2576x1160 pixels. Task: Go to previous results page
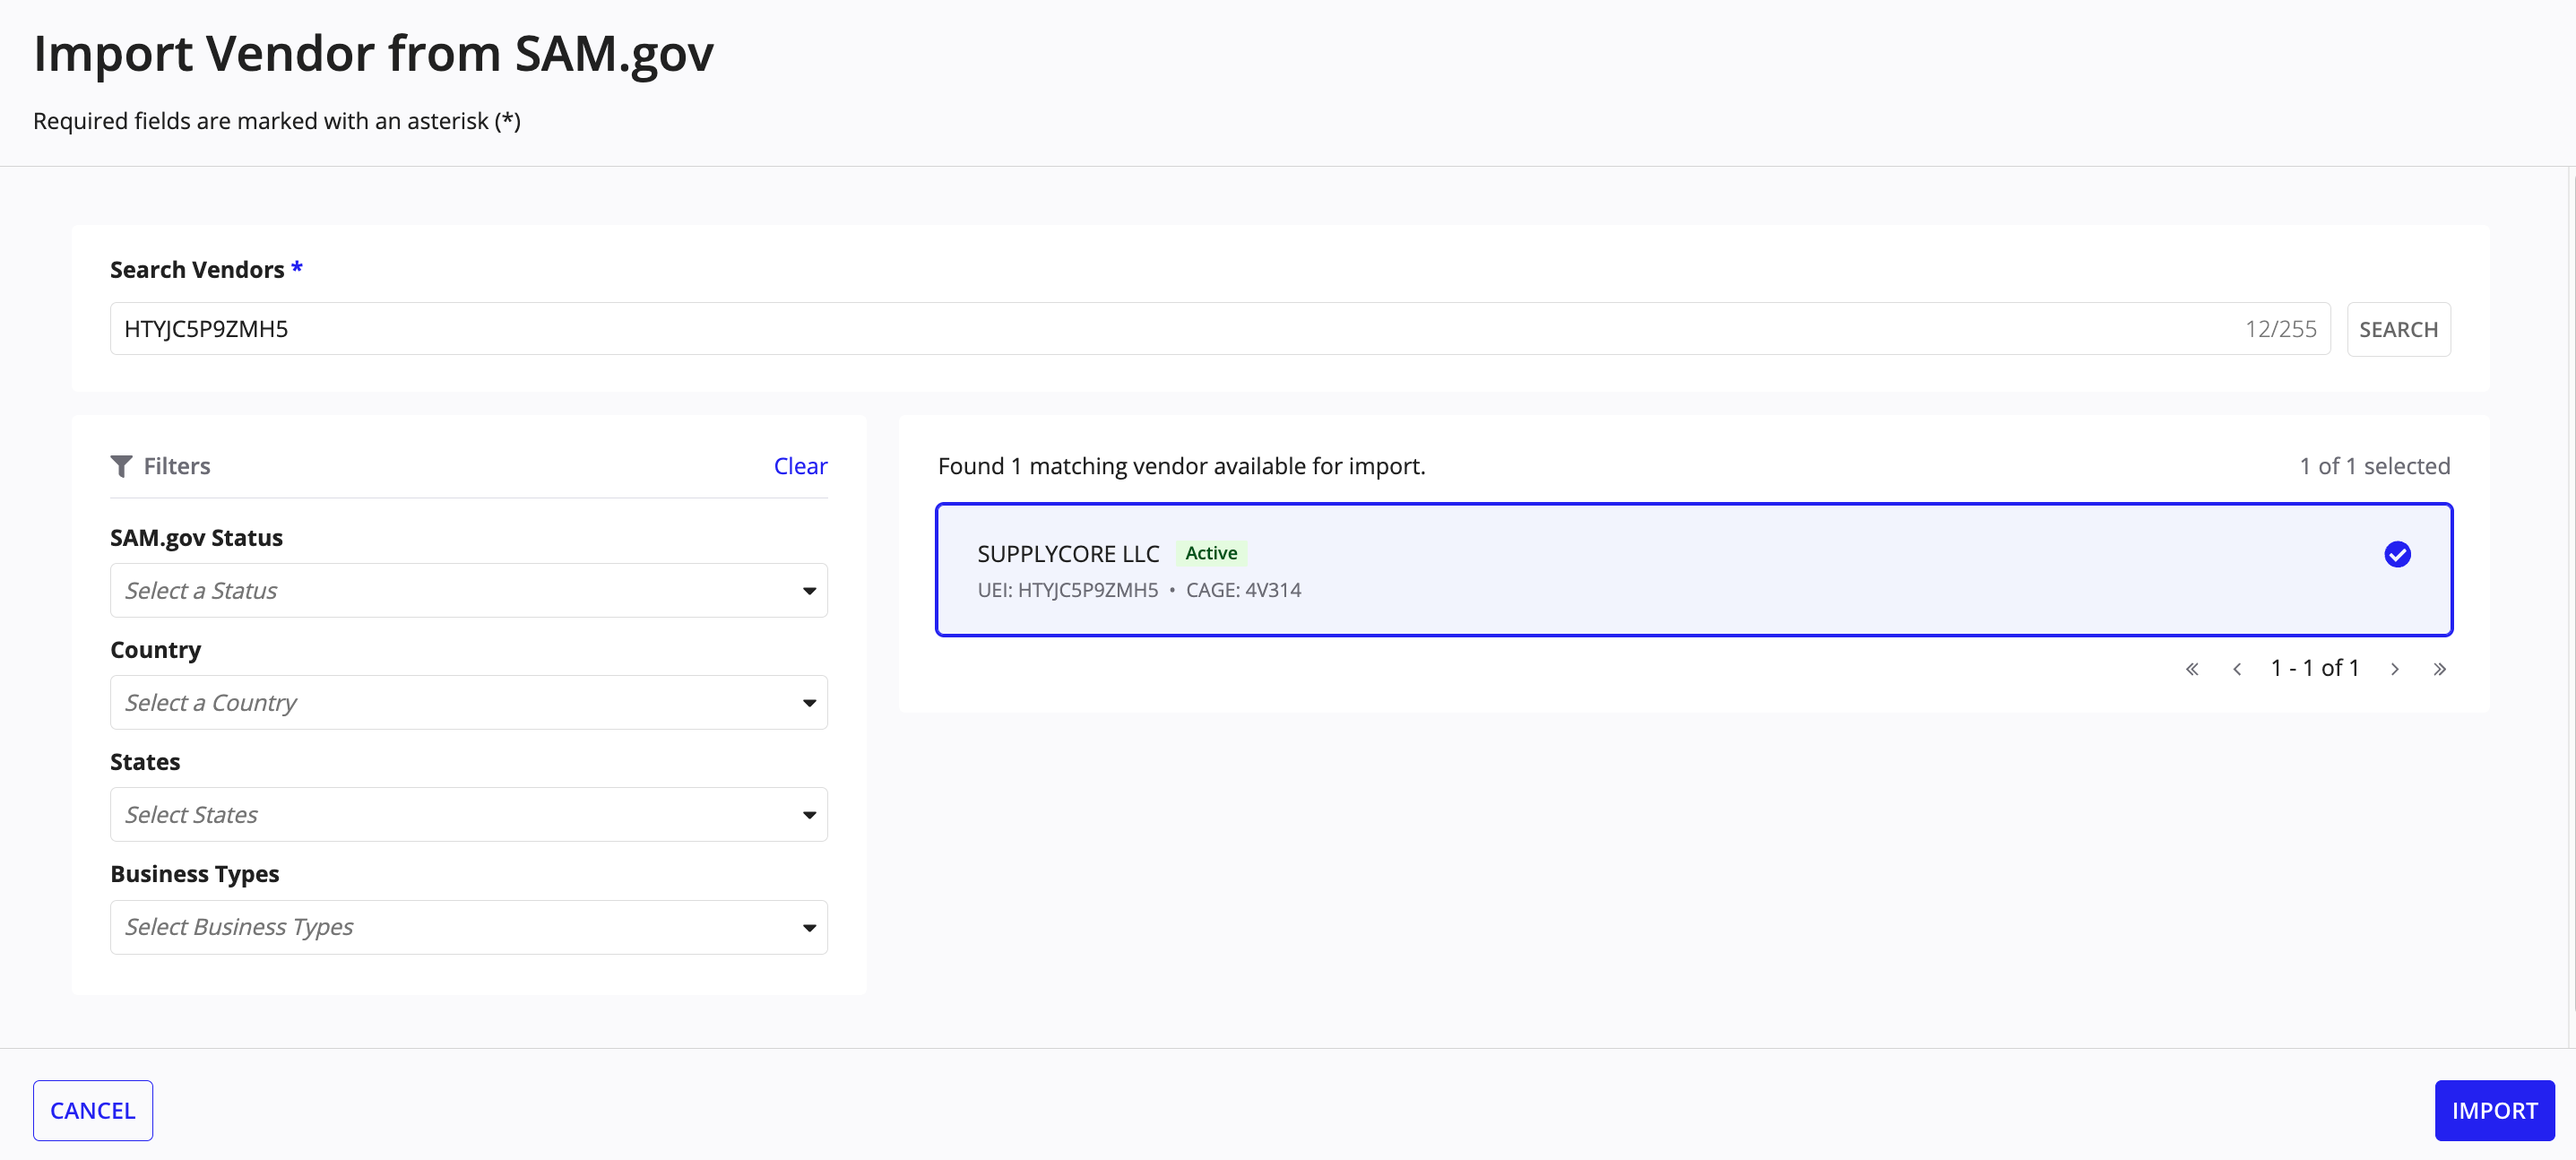point(2237,669)
